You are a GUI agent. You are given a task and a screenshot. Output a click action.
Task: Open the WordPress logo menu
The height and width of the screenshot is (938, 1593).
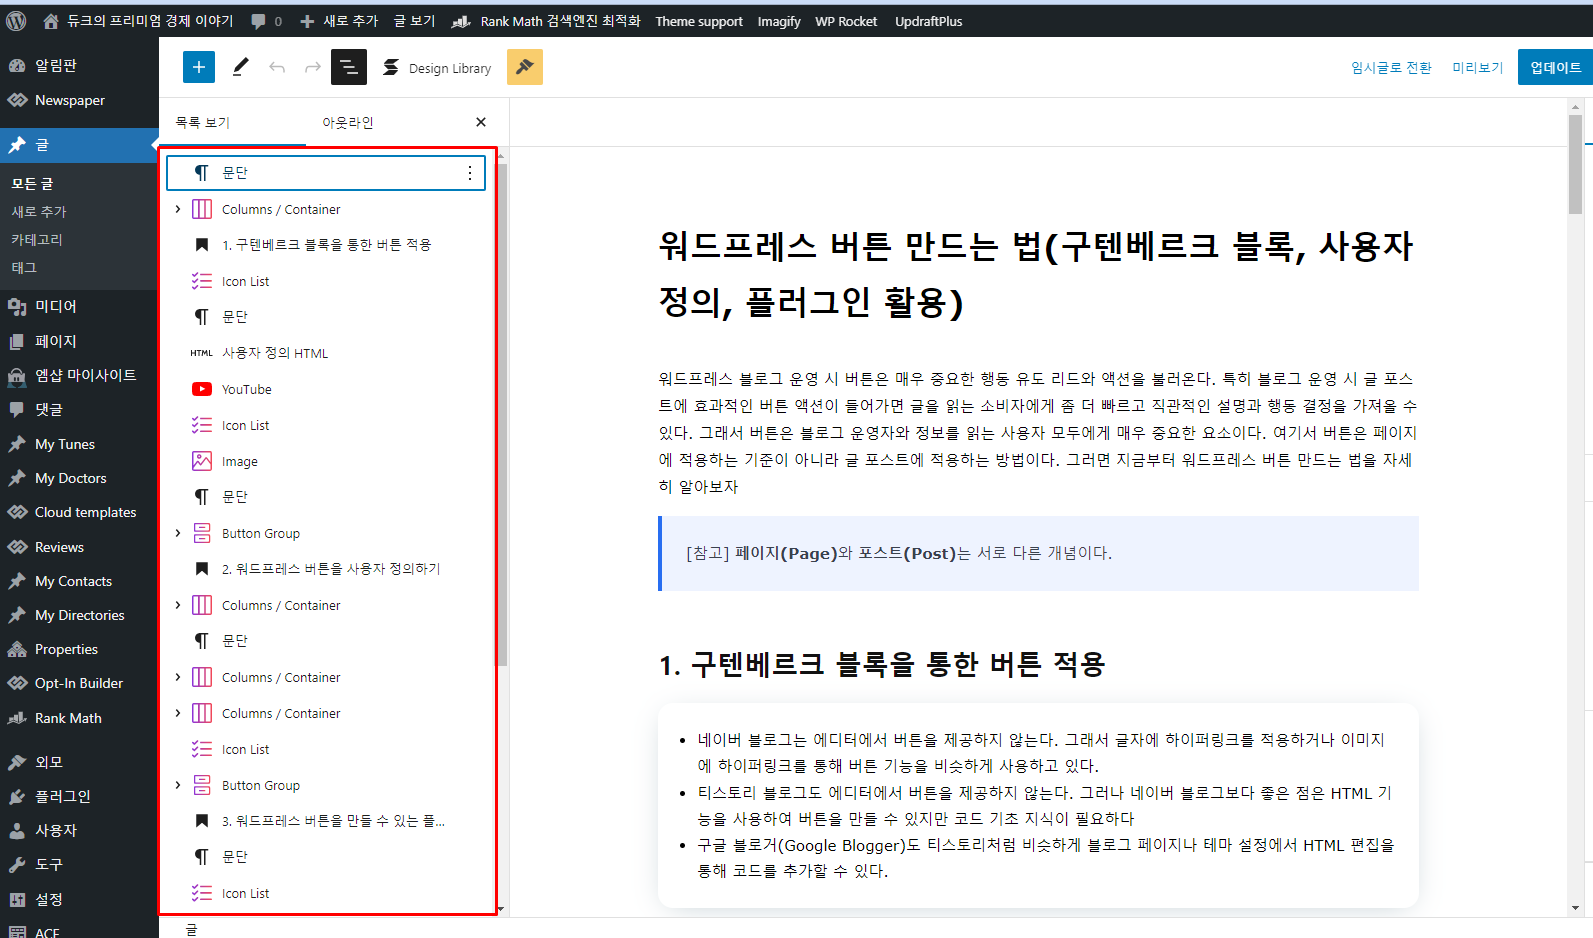click(16, 20)
